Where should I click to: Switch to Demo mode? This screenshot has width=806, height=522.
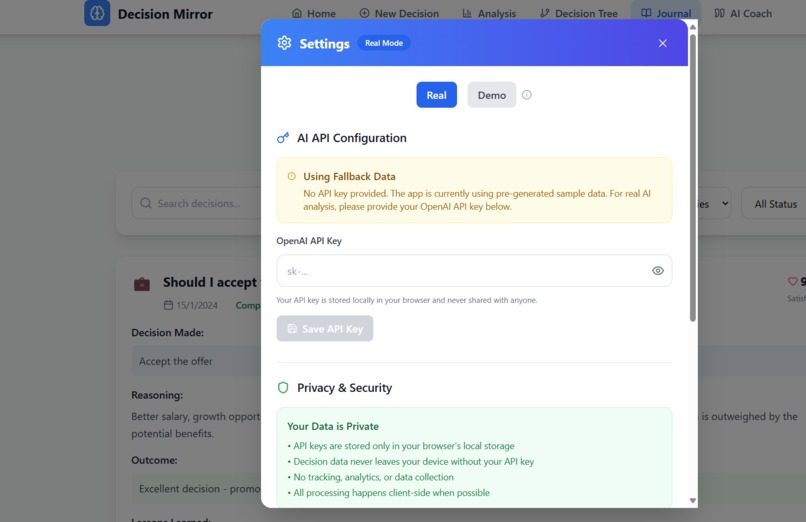(x=491, y=95)
